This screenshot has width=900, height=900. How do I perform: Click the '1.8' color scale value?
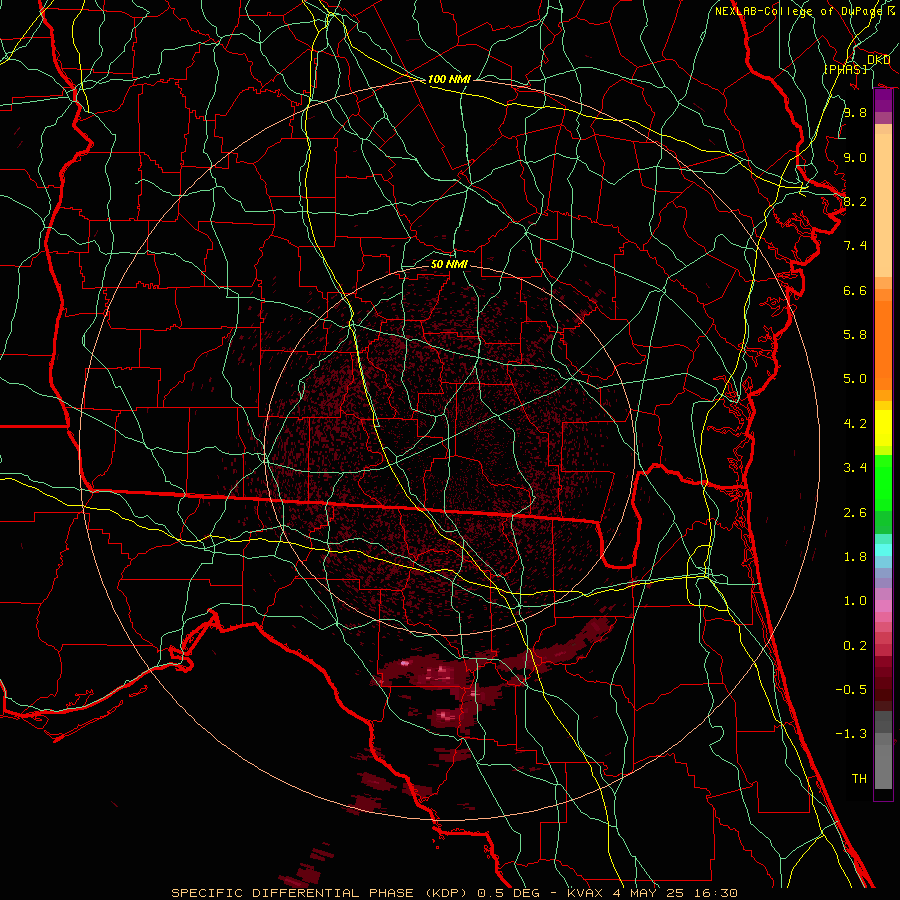(855, 557)
